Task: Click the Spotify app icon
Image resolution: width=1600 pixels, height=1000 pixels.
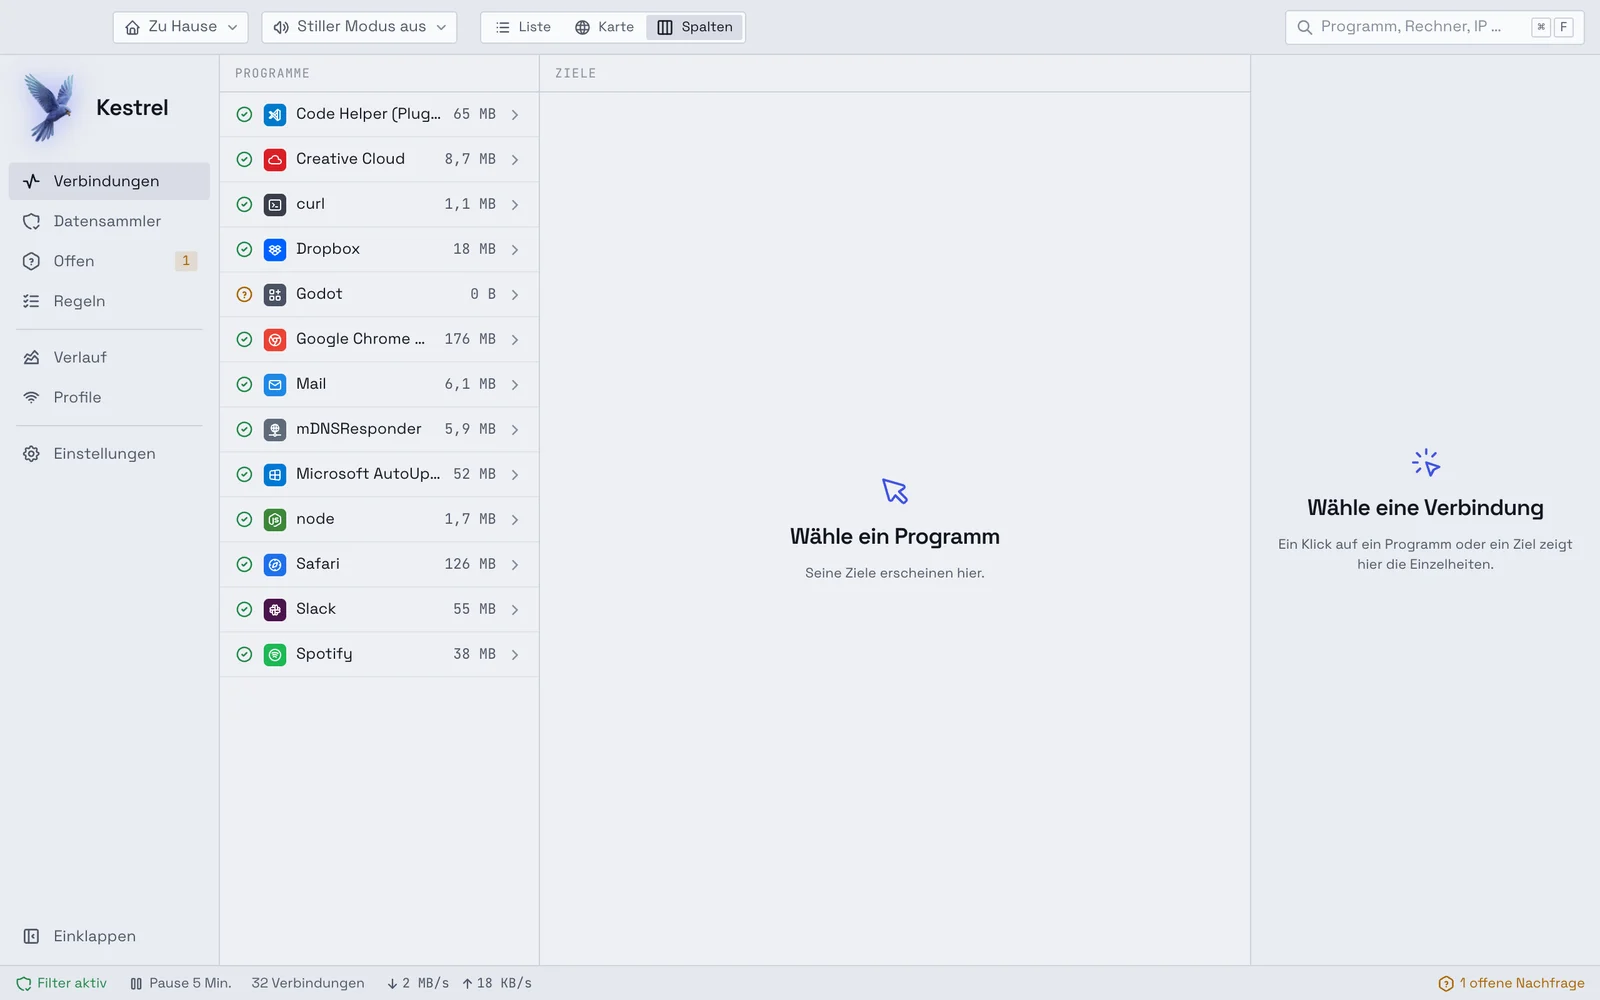Action: tap(275, 654)
